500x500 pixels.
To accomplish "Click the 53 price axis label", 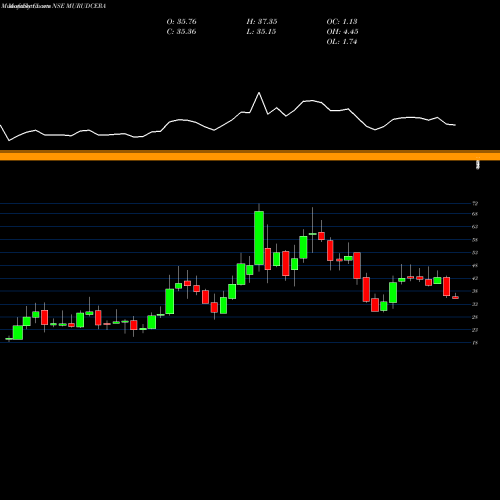I will [x=475, y=253].
